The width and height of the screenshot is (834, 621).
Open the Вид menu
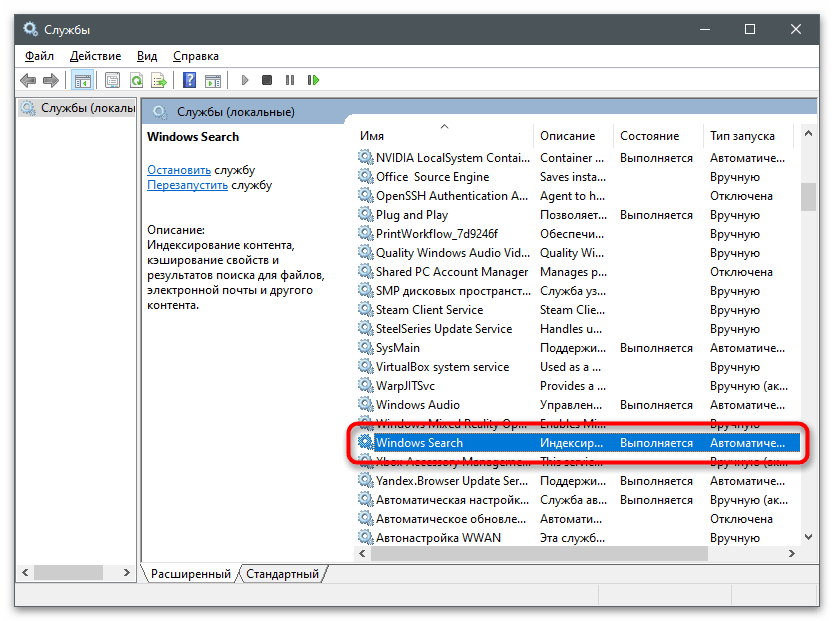click(x=147, y=56)
